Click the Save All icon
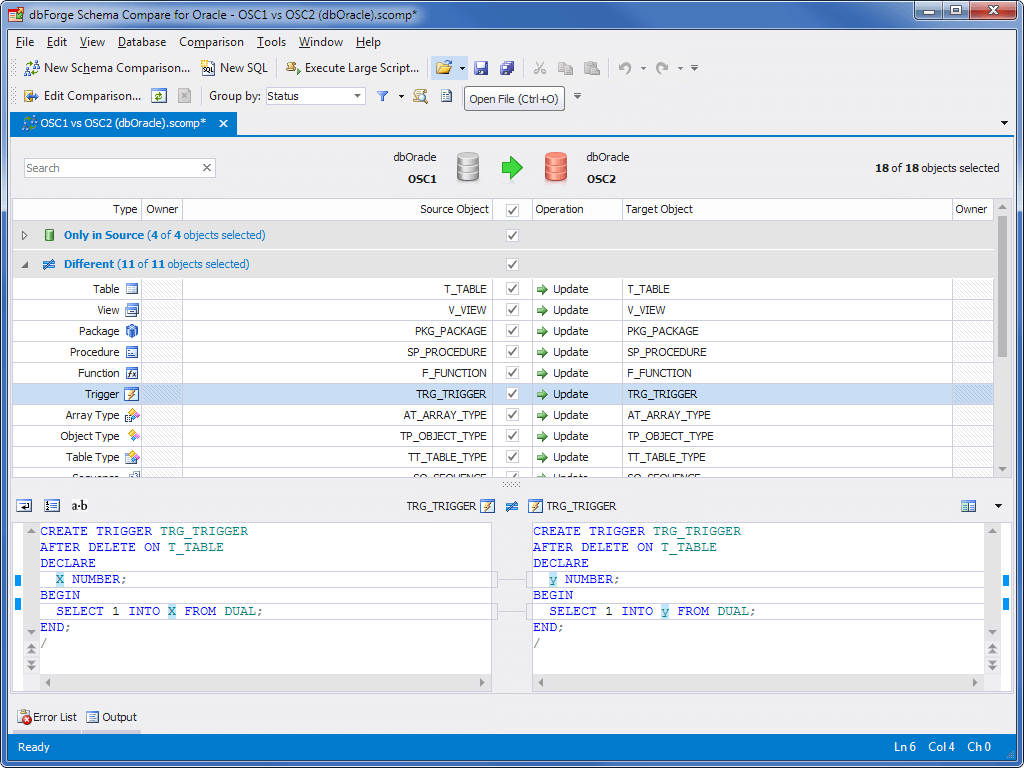The width and height of the screenshot is (1024, 768). click(x=505, y=68)
